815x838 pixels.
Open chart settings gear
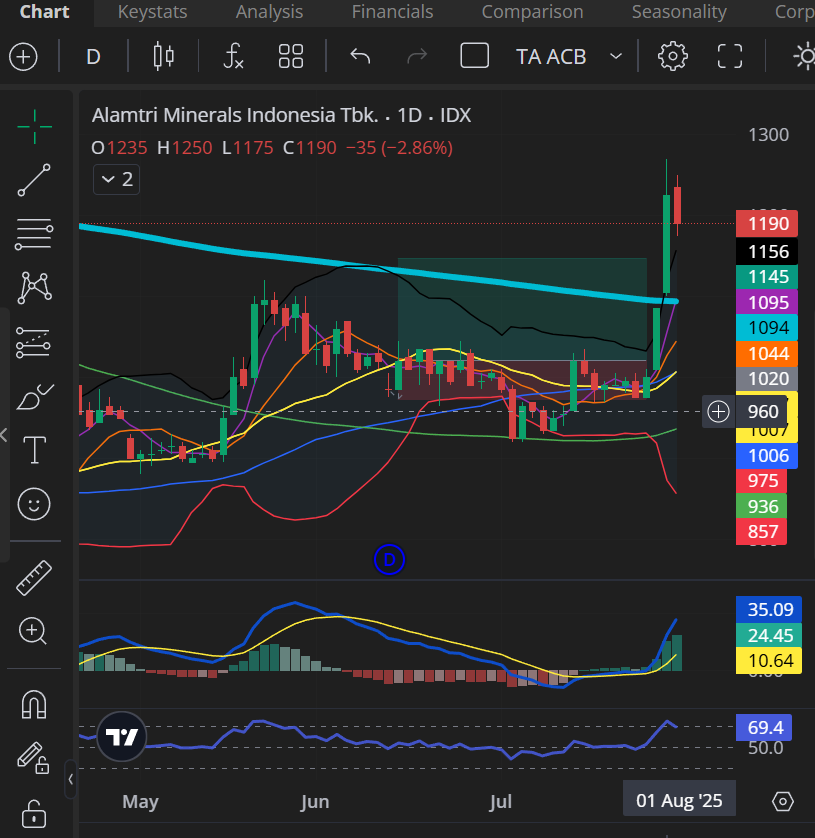pyautogui.click(x=673, y=56)
